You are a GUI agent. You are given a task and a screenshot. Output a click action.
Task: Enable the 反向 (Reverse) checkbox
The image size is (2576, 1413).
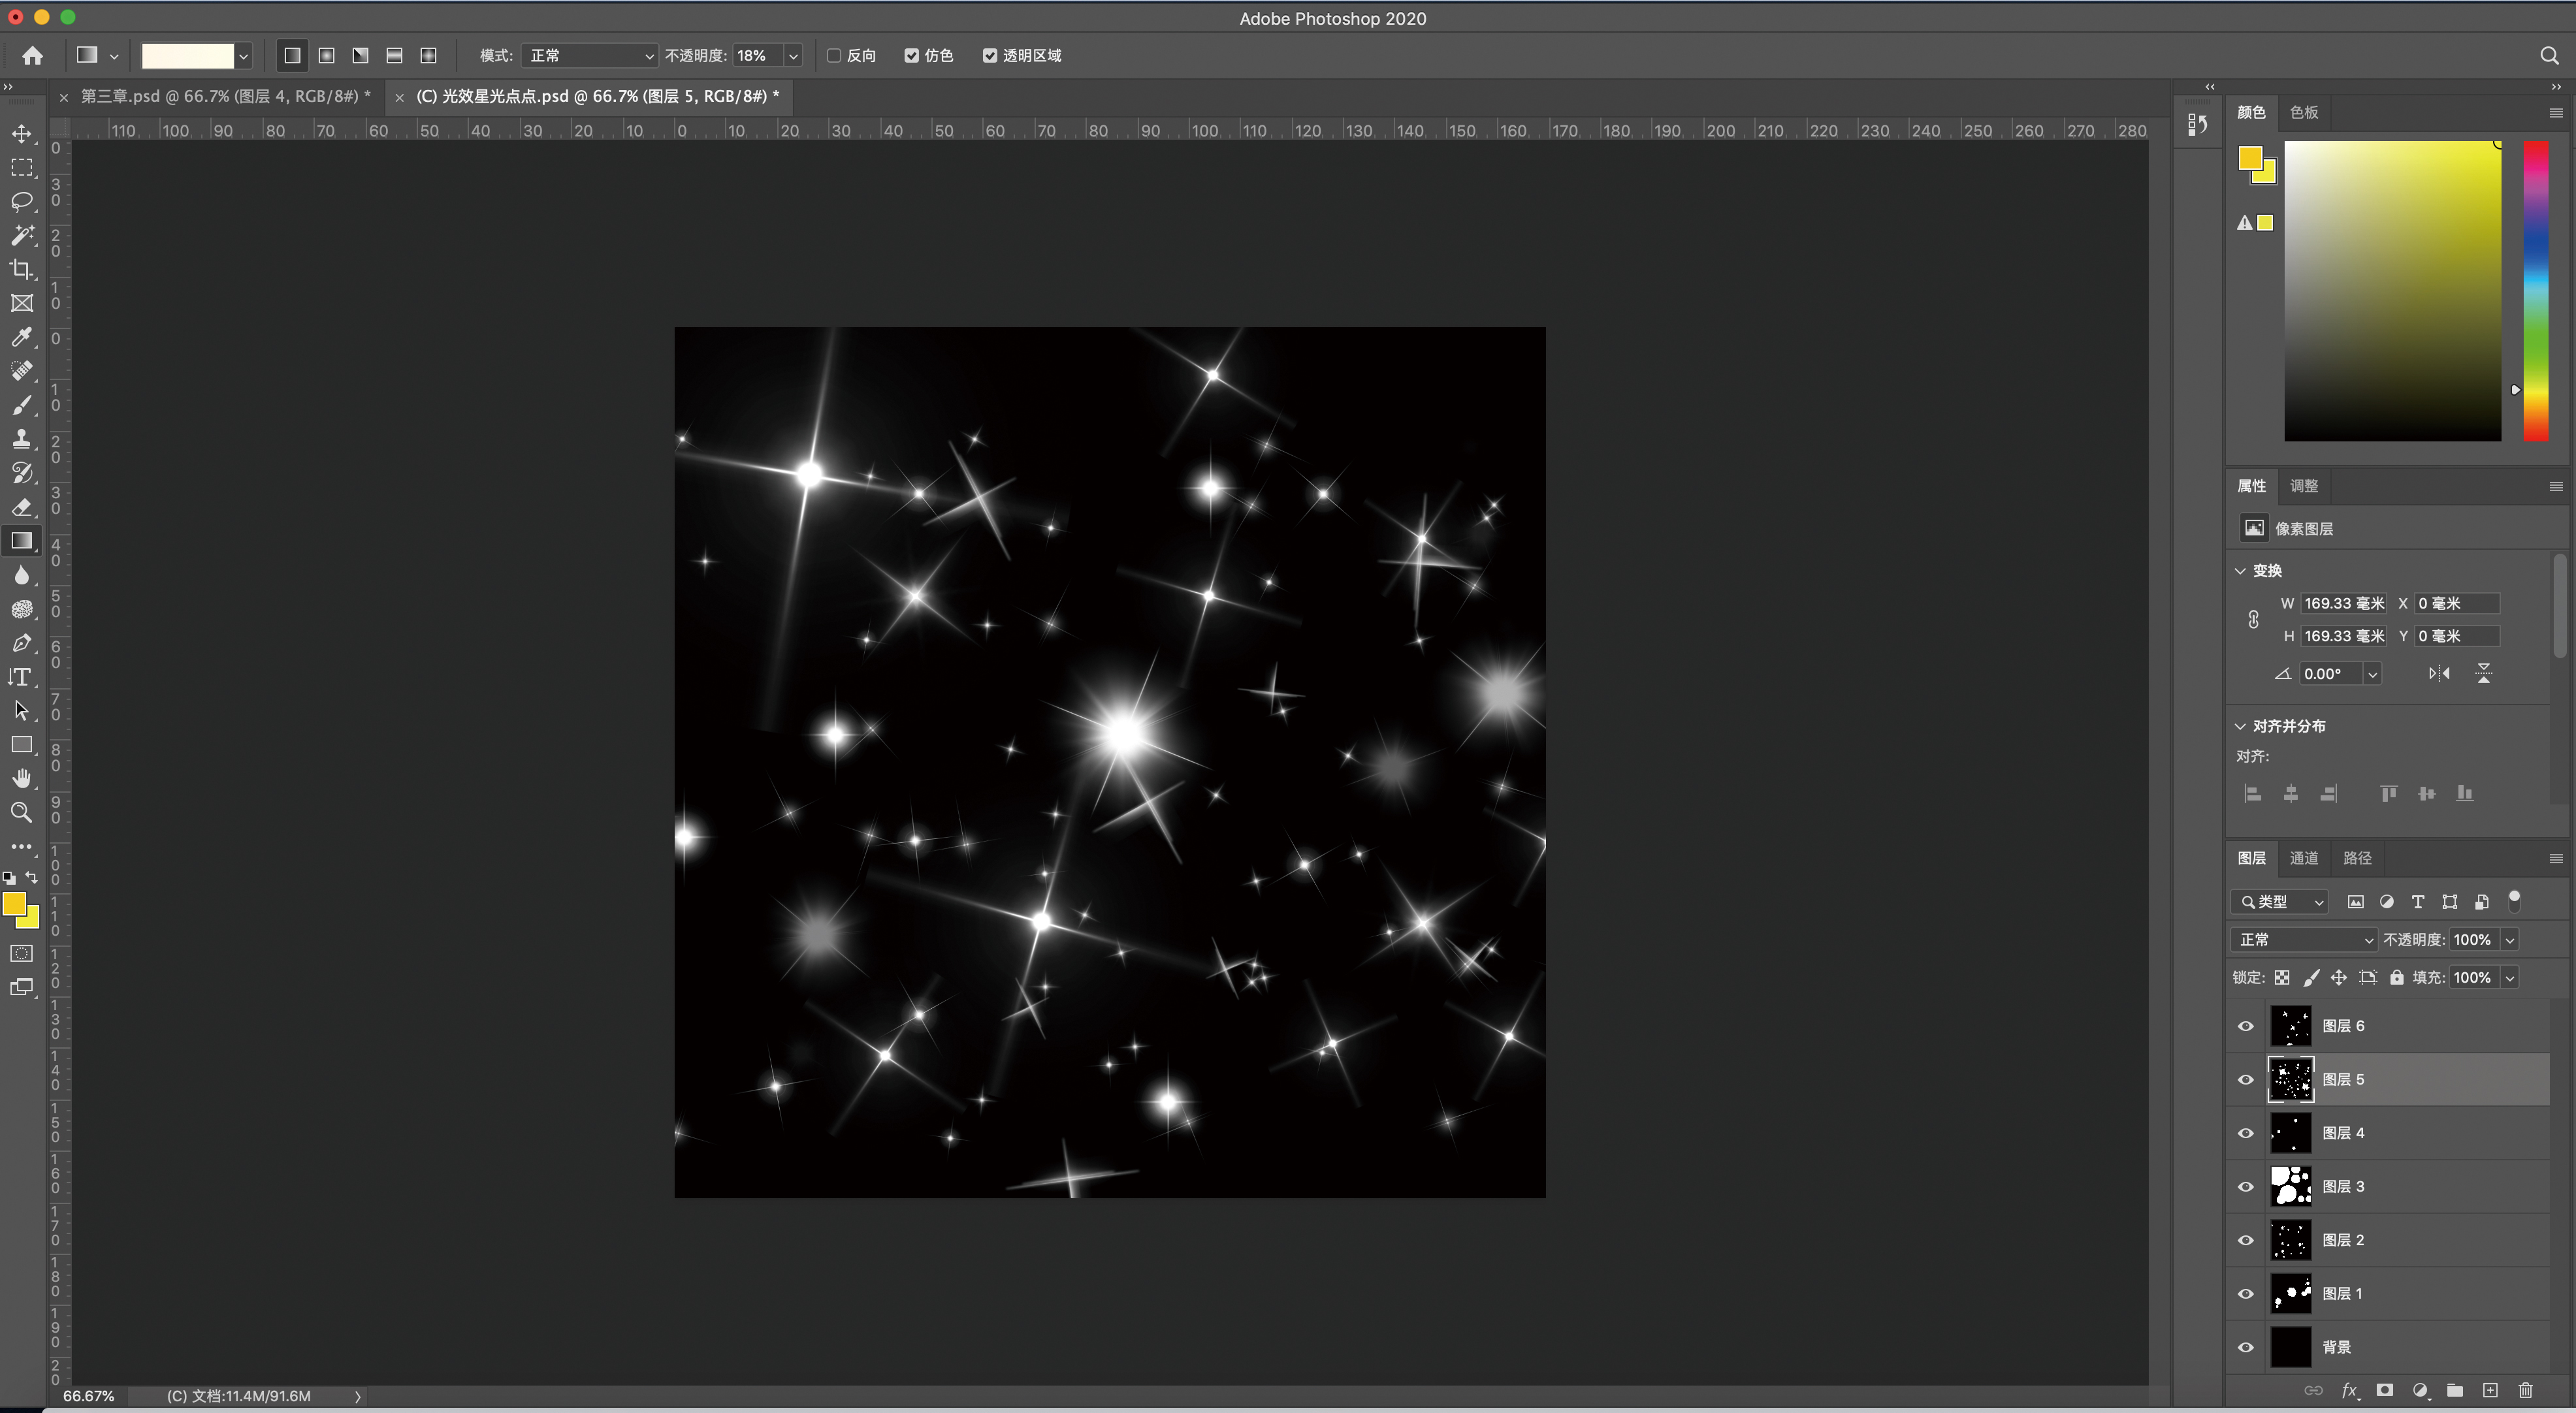[834, 55]
